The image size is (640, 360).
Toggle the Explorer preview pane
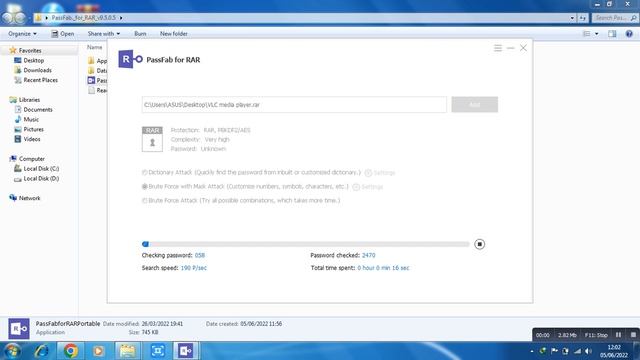(x=612, y=33)
